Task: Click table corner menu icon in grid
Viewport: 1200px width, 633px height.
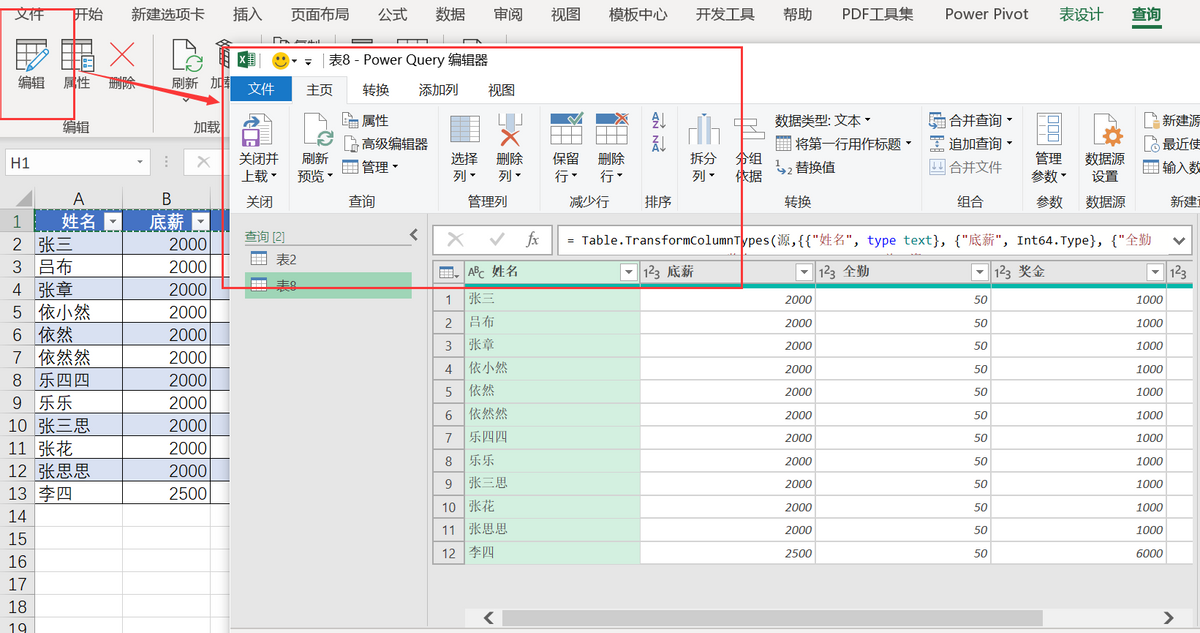Action: [x=449, y=272]
